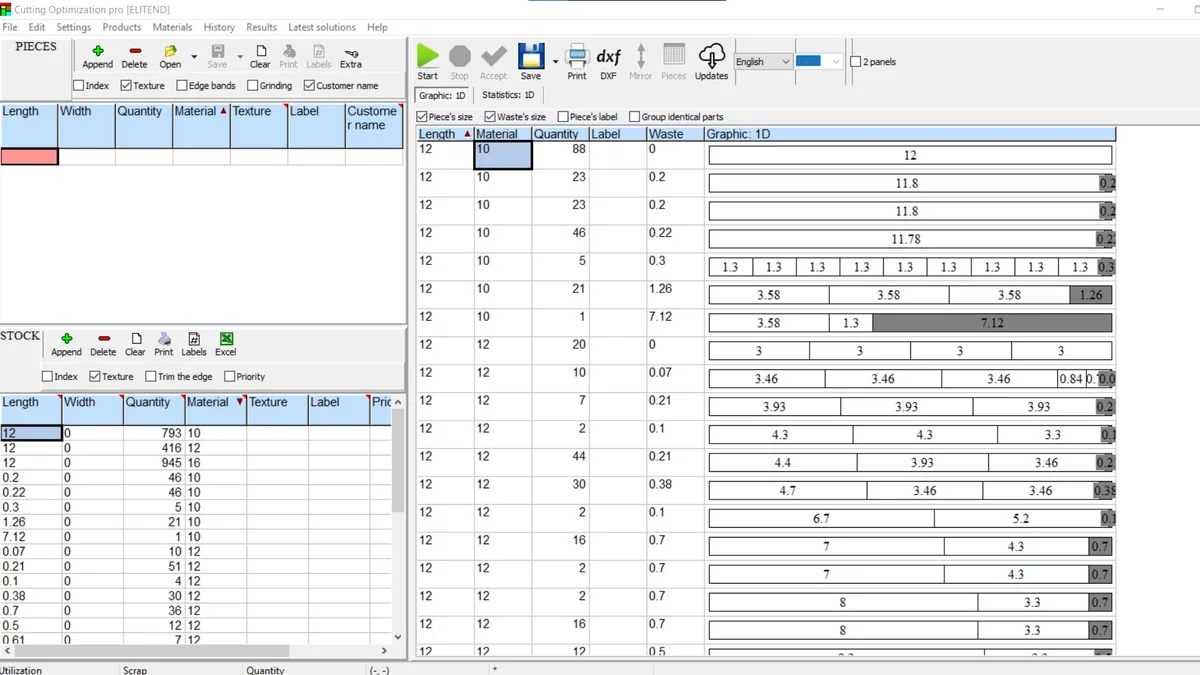The height and width of the screenshot is (675, 1200).
Task: Stop the optimization
Action: (459, 61)
